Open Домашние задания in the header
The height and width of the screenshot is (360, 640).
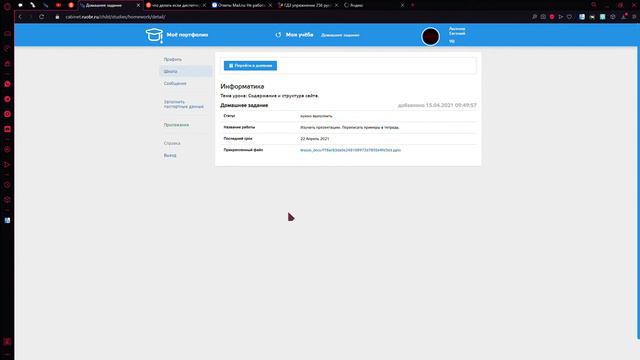tap(340, 36)
